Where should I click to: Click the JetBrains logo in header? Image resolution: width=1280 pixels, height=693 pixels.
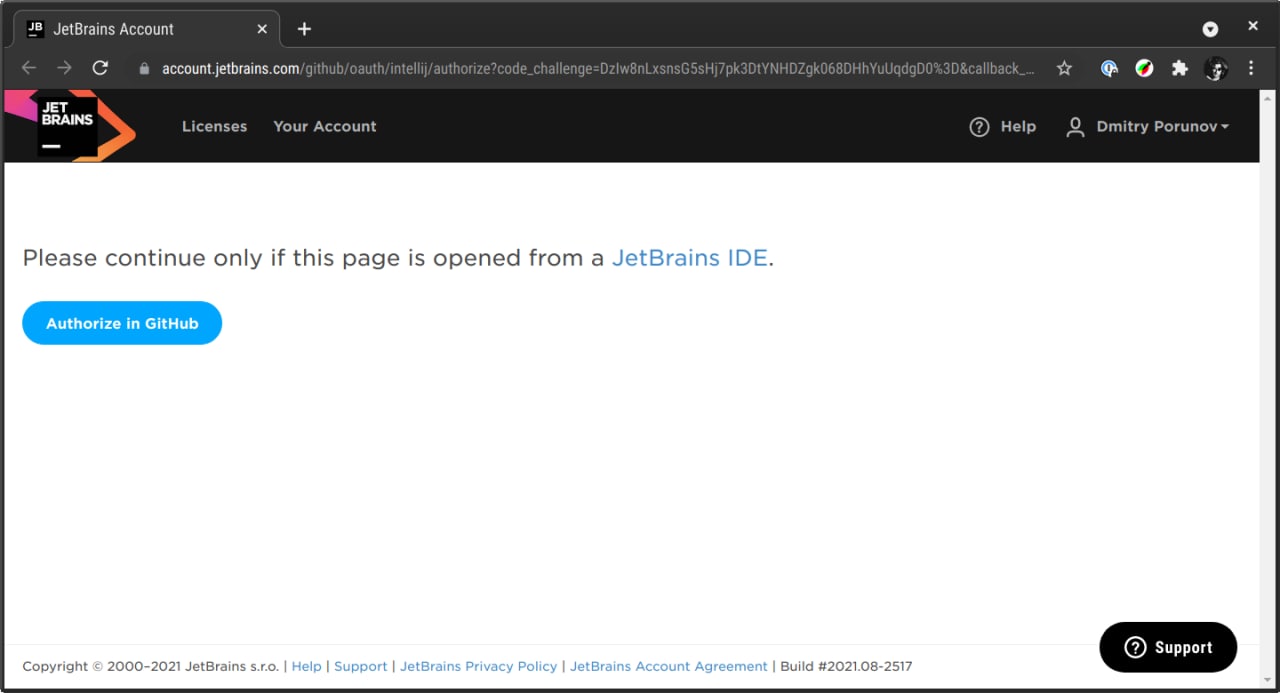70,125
